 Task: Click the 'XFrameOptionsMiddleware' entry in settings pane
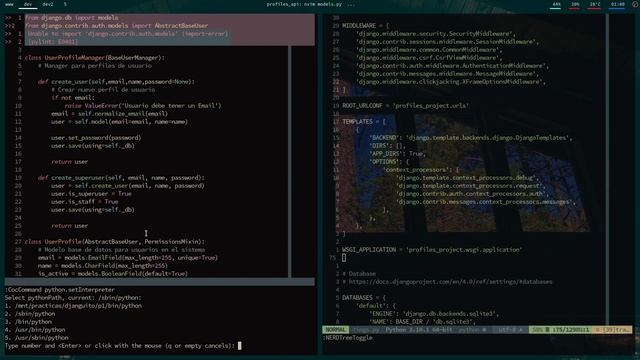click(x=451, y=82)
